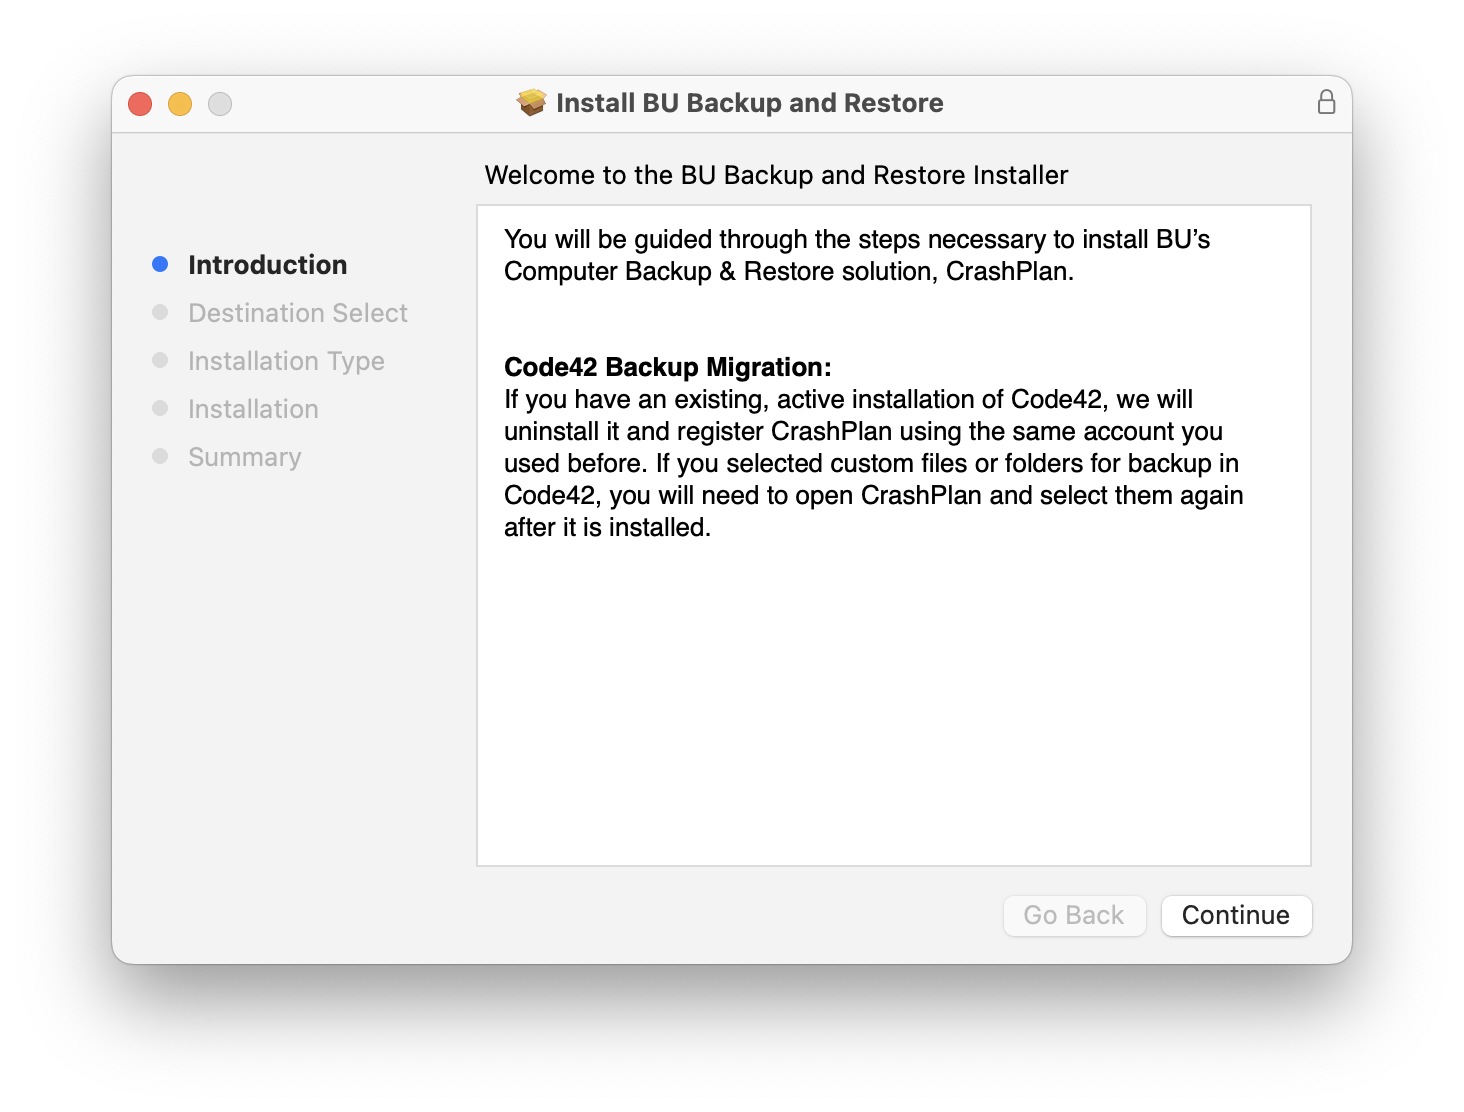
Task: Click the gray dot beside Destination Select
Action: (160, 311)
